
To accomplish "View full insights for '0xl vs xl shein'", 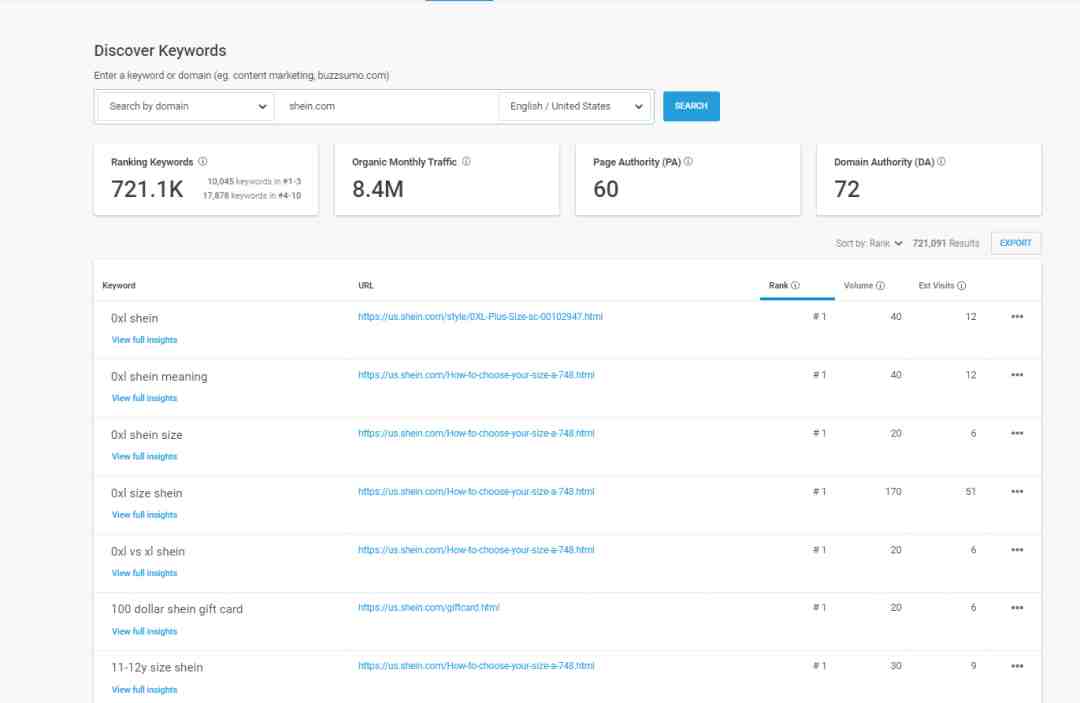I will point(145,574).
